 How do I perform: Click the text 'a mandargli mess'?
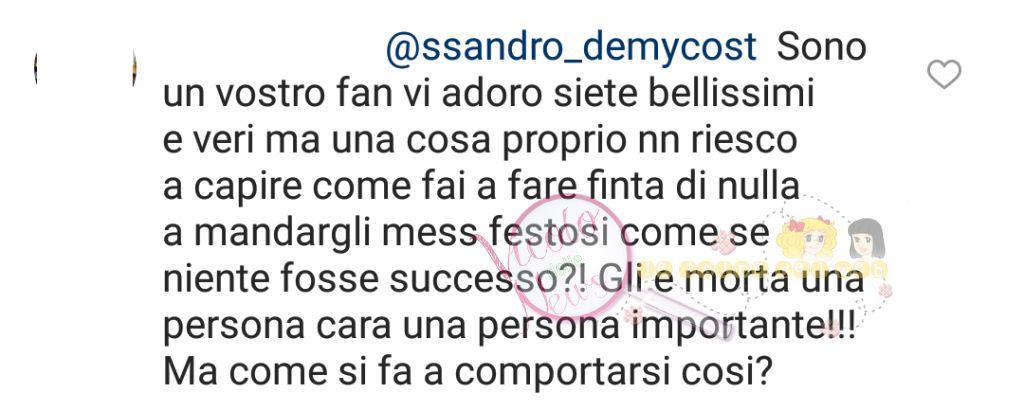point(321,234)
